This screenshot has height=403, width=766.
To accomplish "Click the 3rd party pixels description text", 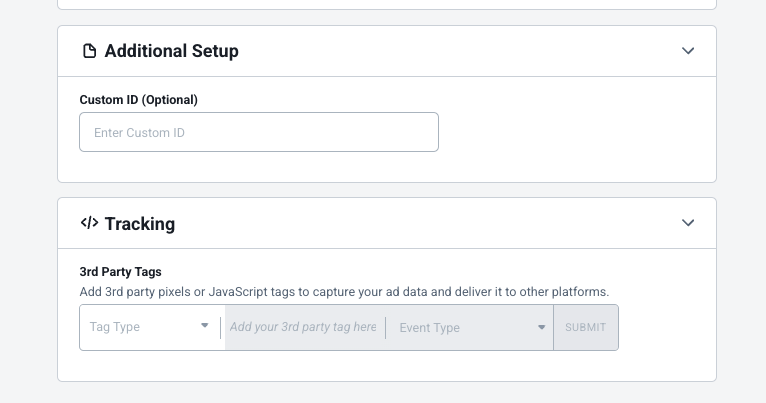I will pos(344,292).
